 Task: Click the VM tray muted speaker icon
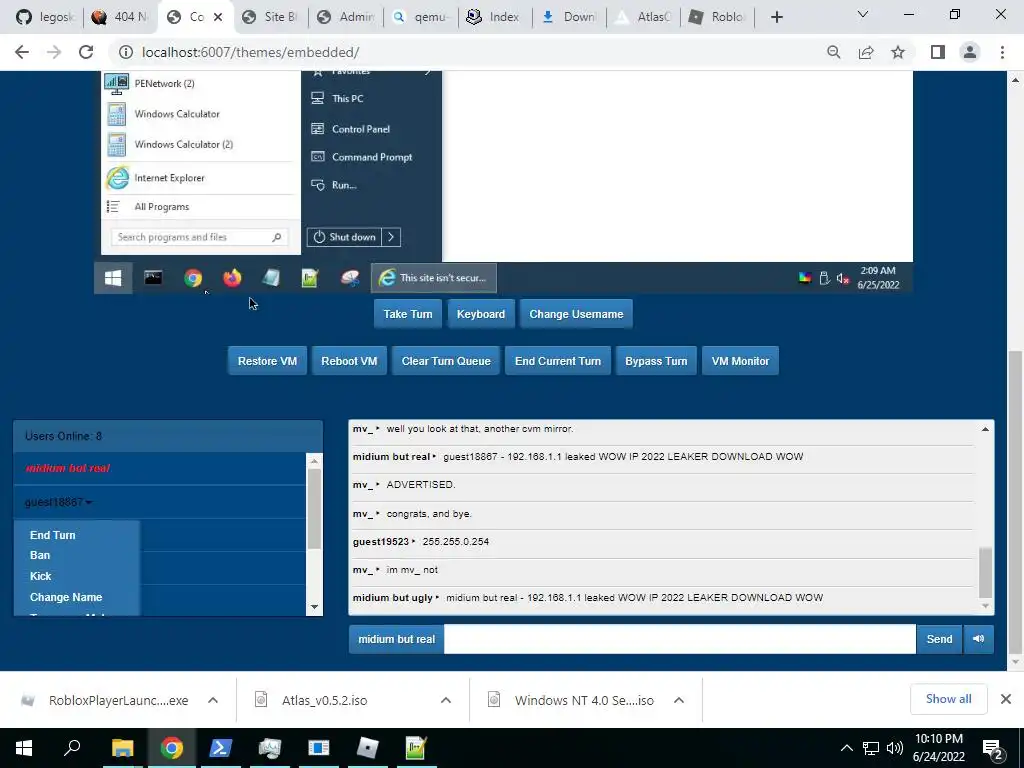point(842,278)
